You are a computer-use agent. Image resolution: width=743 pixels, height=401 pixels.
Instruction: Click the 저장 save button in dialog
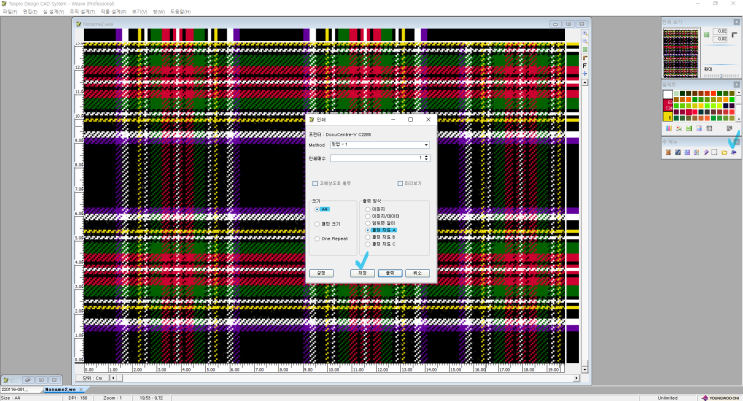point(362,273)
